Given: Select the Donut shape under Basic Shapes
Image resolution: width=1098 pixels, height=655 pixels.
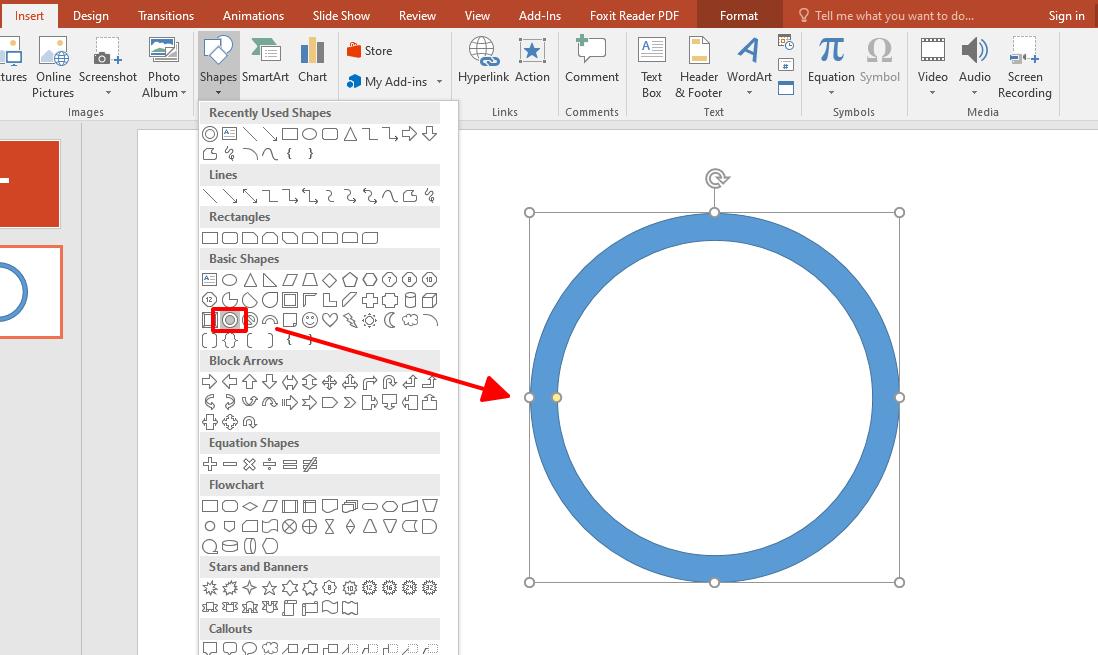Looking at the screenshot, I should point(230,319).
